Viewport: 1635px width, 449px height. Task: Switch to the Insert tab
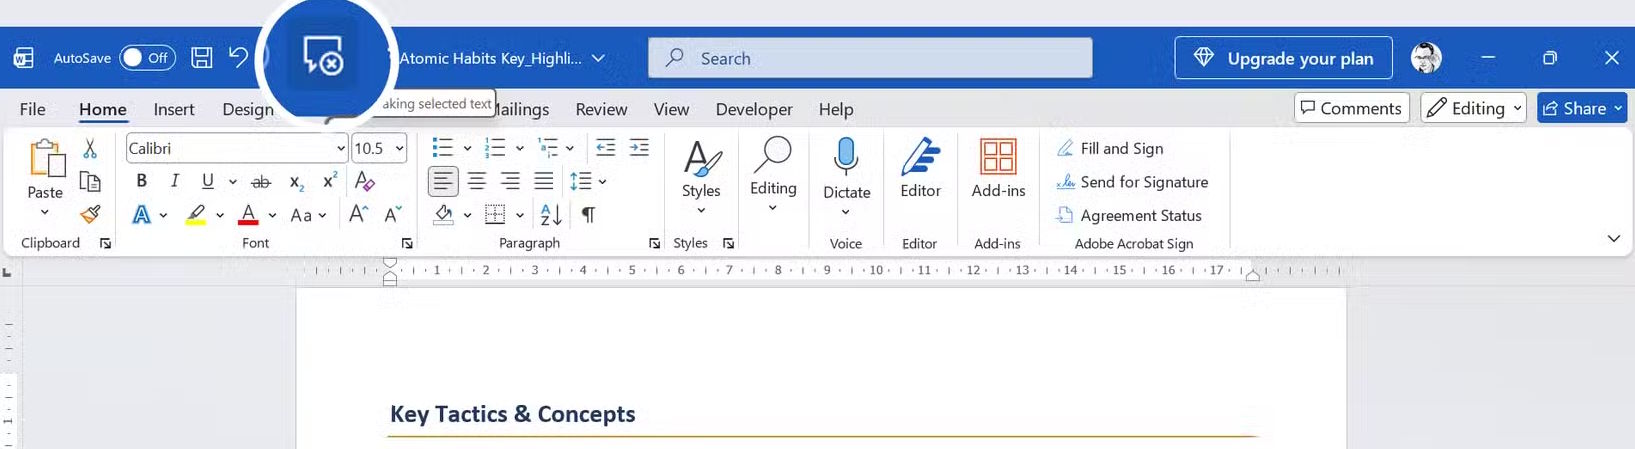[x=174, y=109]
